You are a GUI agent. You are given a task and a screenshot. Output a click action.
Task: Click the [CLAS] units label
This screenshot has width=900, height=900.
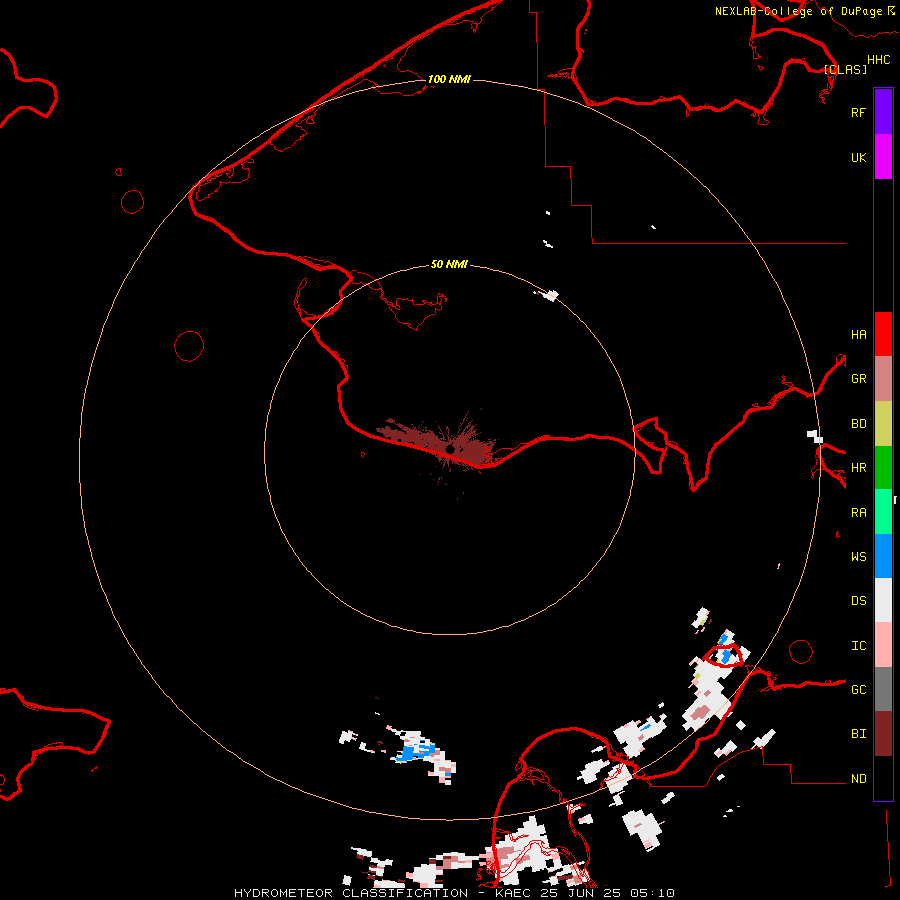(x=844, y=69)
